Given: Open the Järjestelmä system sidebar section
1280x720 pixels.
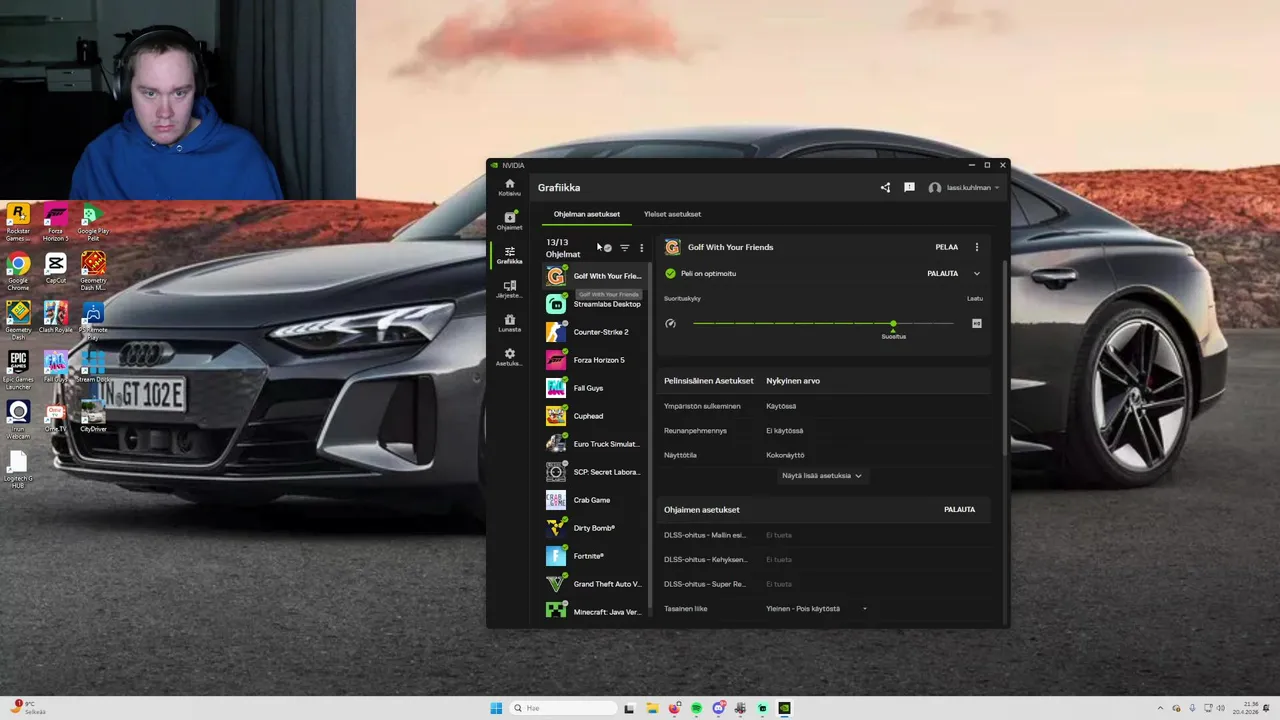Looking at the screenshot, I should pyautogui.click(x=509, y=289).
